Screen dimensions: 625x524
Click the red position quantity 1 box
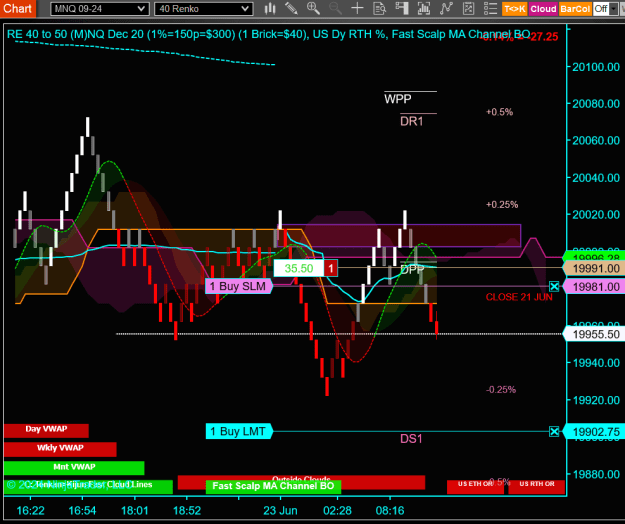click(x=331, y=268)
